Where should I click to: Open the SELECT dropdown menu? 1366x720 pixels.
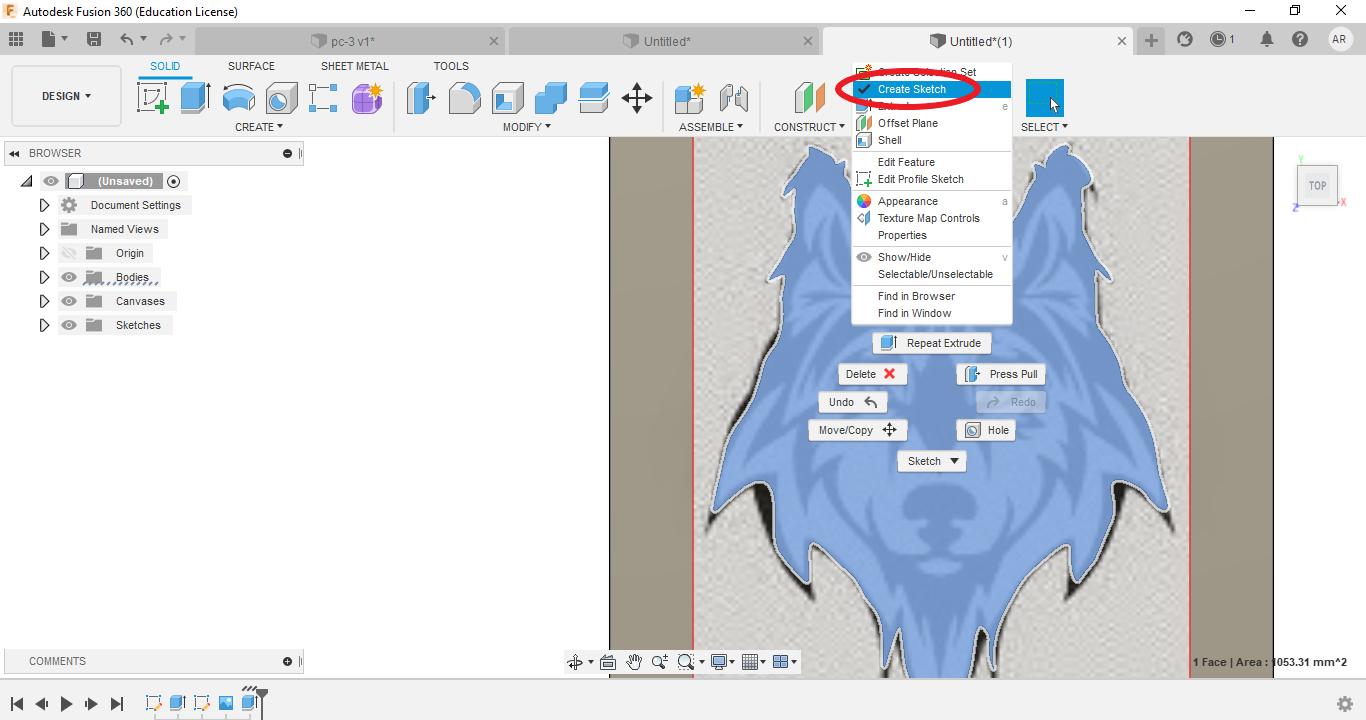(x=1044, y=127)
